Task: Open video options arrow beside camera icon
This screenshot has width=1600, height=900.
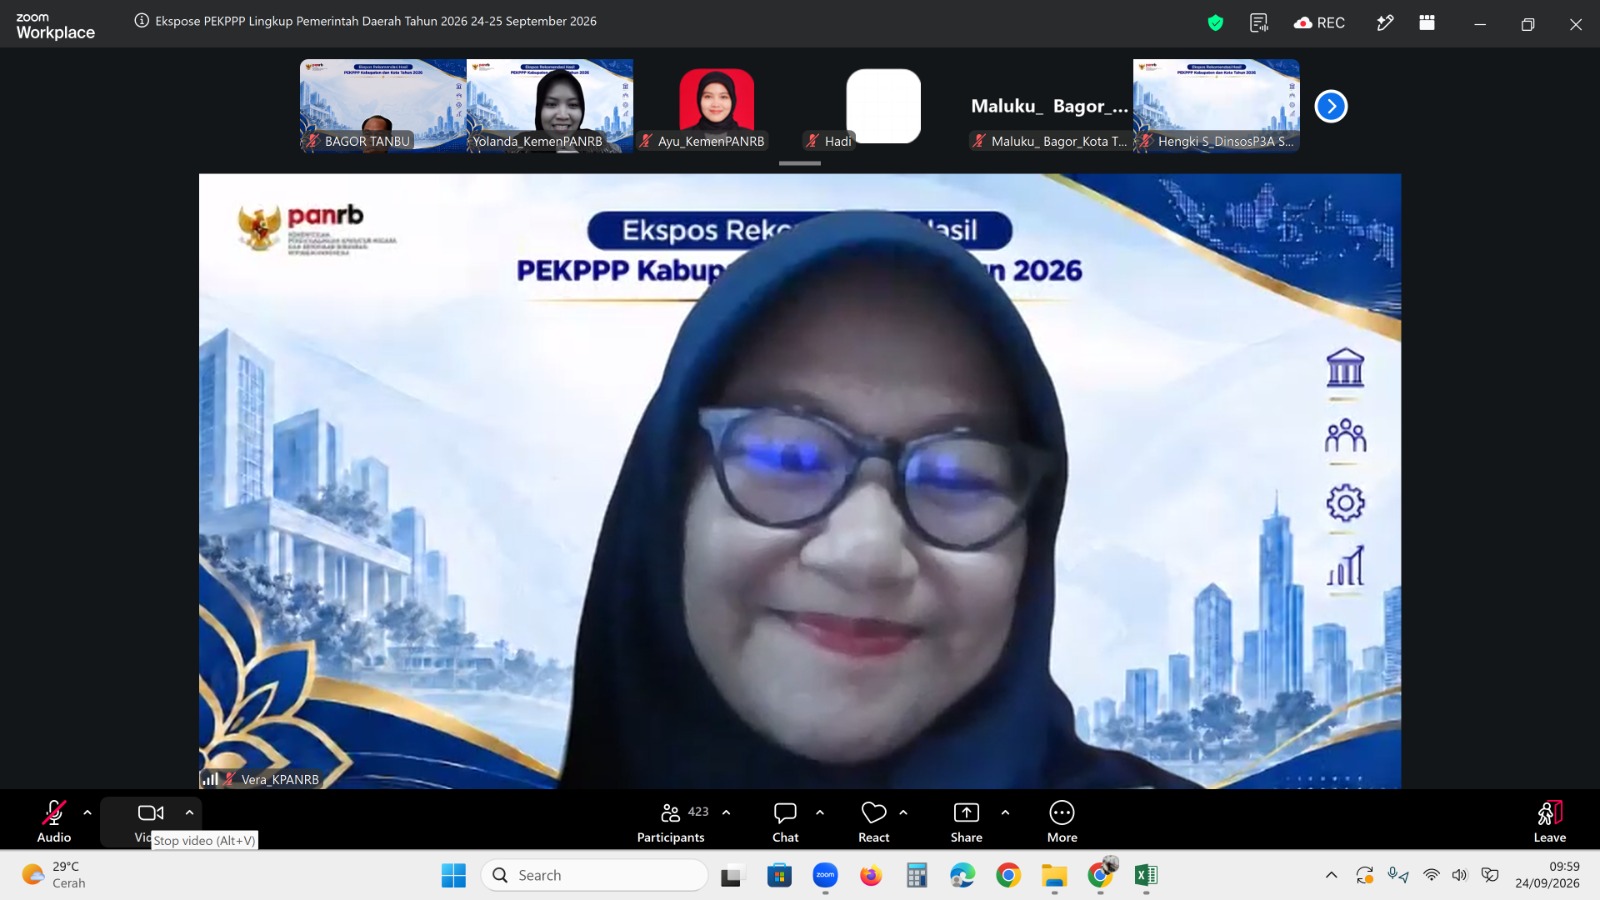Action: click(189, 812)
